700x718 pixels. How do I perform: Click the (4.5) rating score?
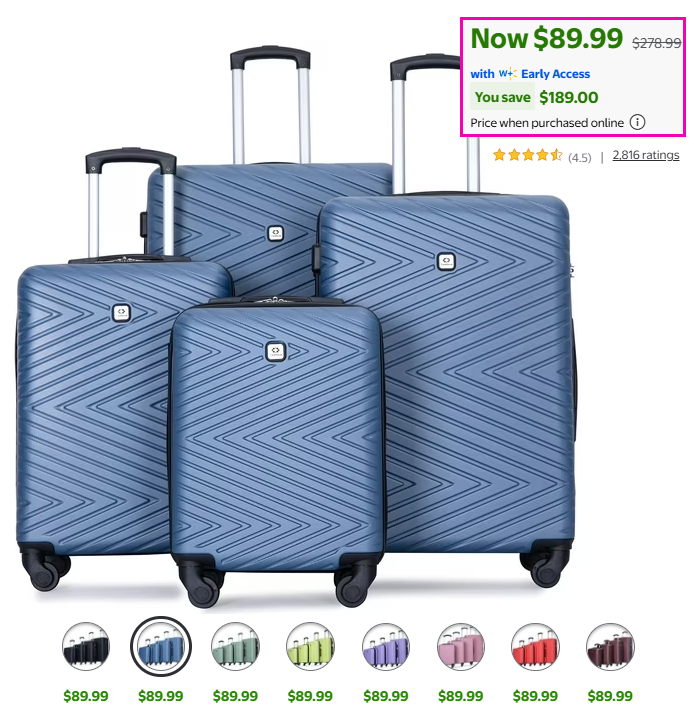coord(580,158)
